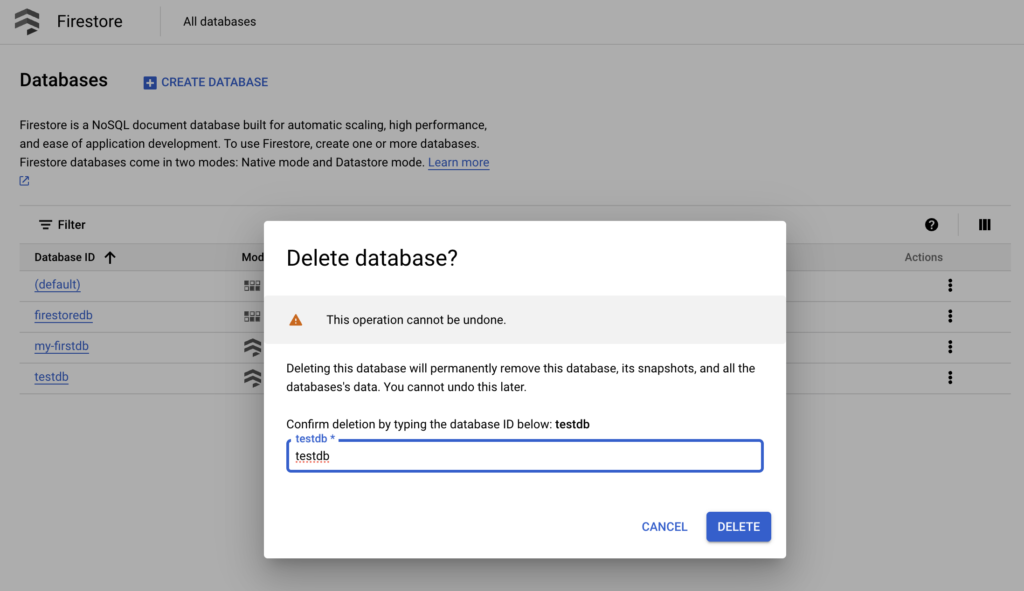Click the mode icon in the firestoredb row

252,316
